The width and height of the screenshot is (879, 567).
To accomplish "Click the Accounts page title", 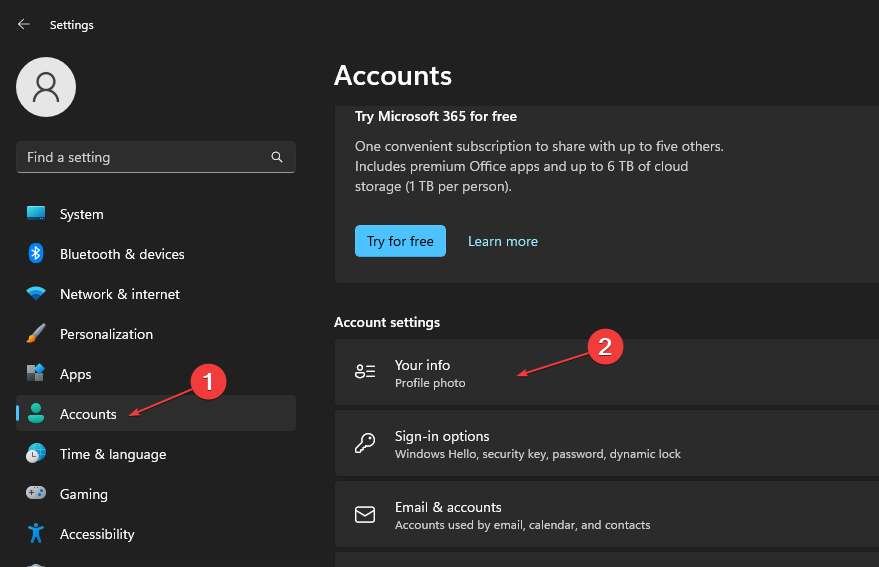I will [392, 76].
